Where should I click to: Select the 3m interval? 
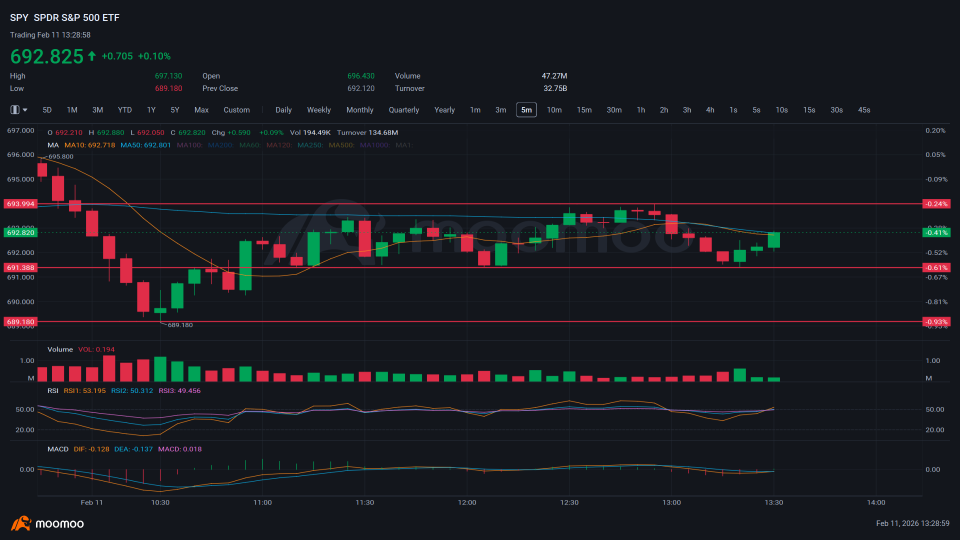pyautogui.click(x=501, y=110)
